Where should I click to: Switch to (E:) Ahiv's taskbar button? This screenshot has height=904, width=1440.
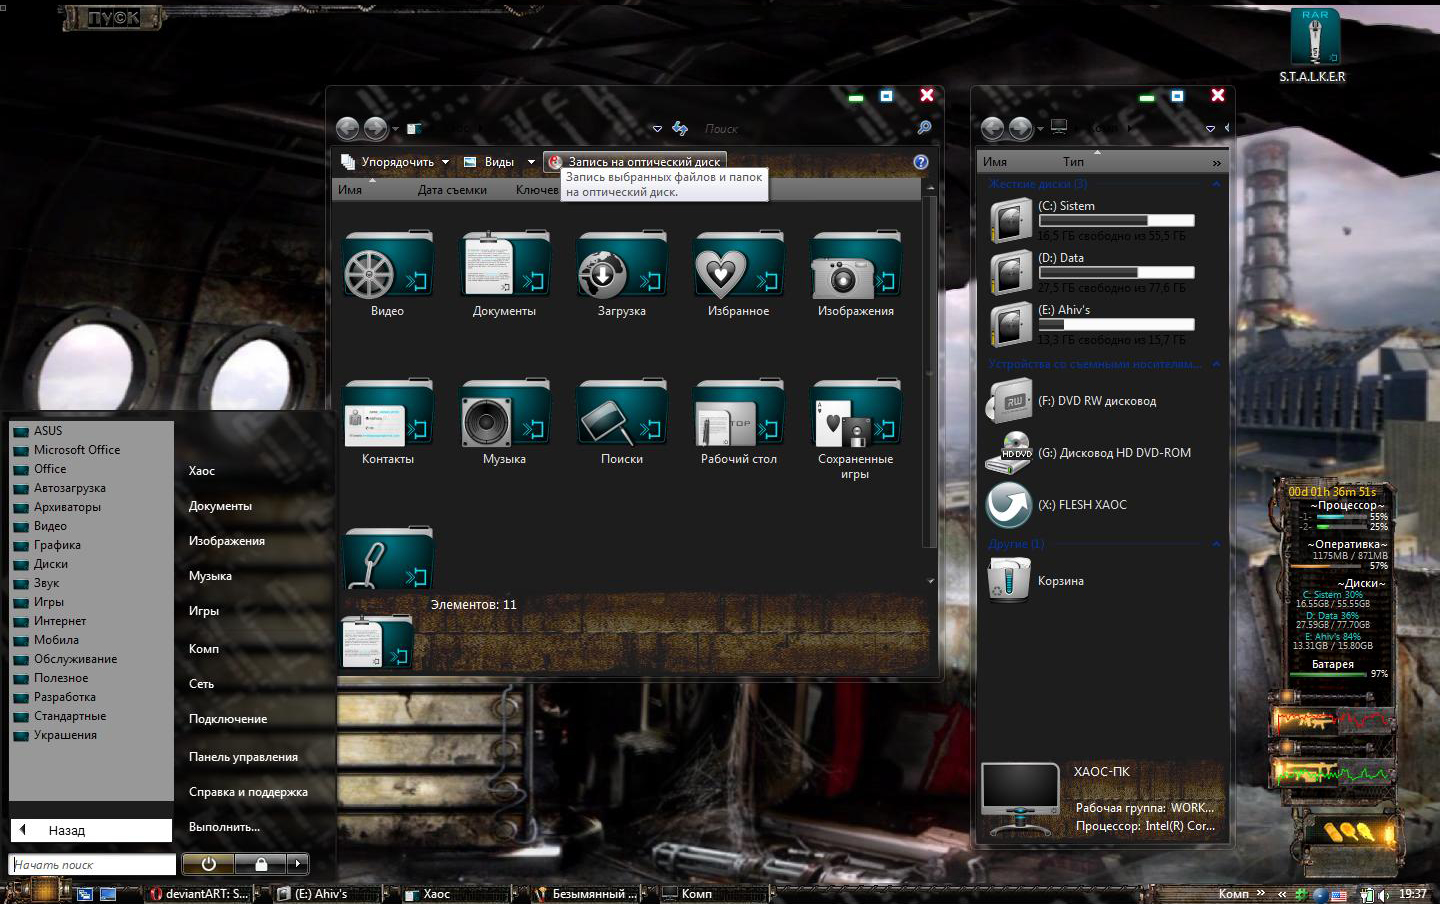pos(328,894)
